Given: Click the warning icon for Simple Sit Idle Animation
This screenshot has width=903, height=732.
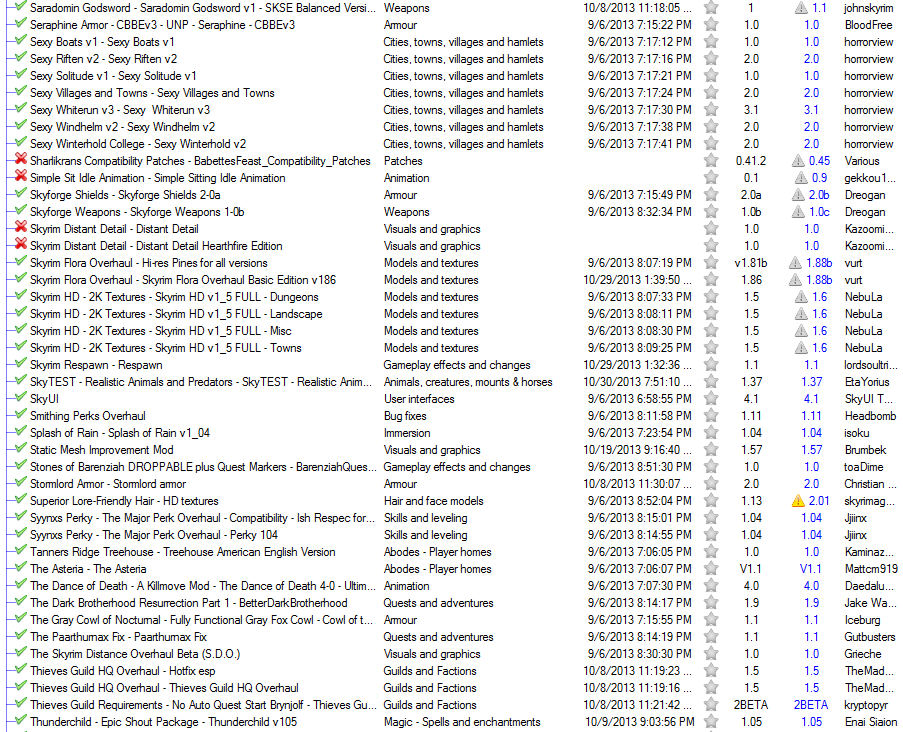Looking at the screenshot, I should 801,178.
